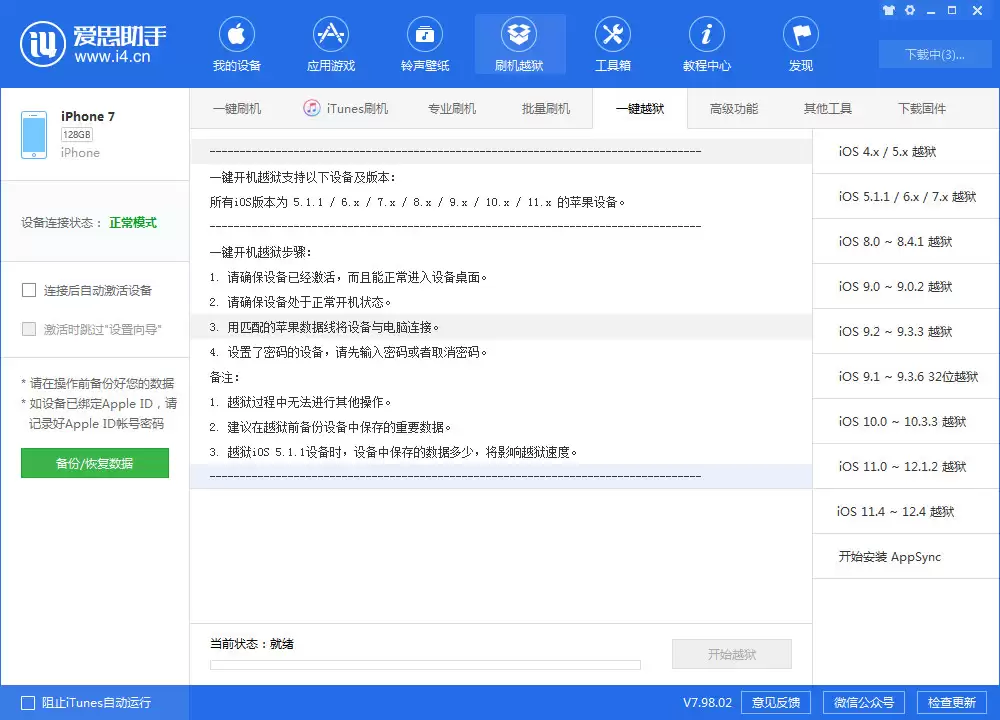Screen dimensions: 1000x720
Task: Switch to 一键刷机 tab
Action: tap(237, 108)
